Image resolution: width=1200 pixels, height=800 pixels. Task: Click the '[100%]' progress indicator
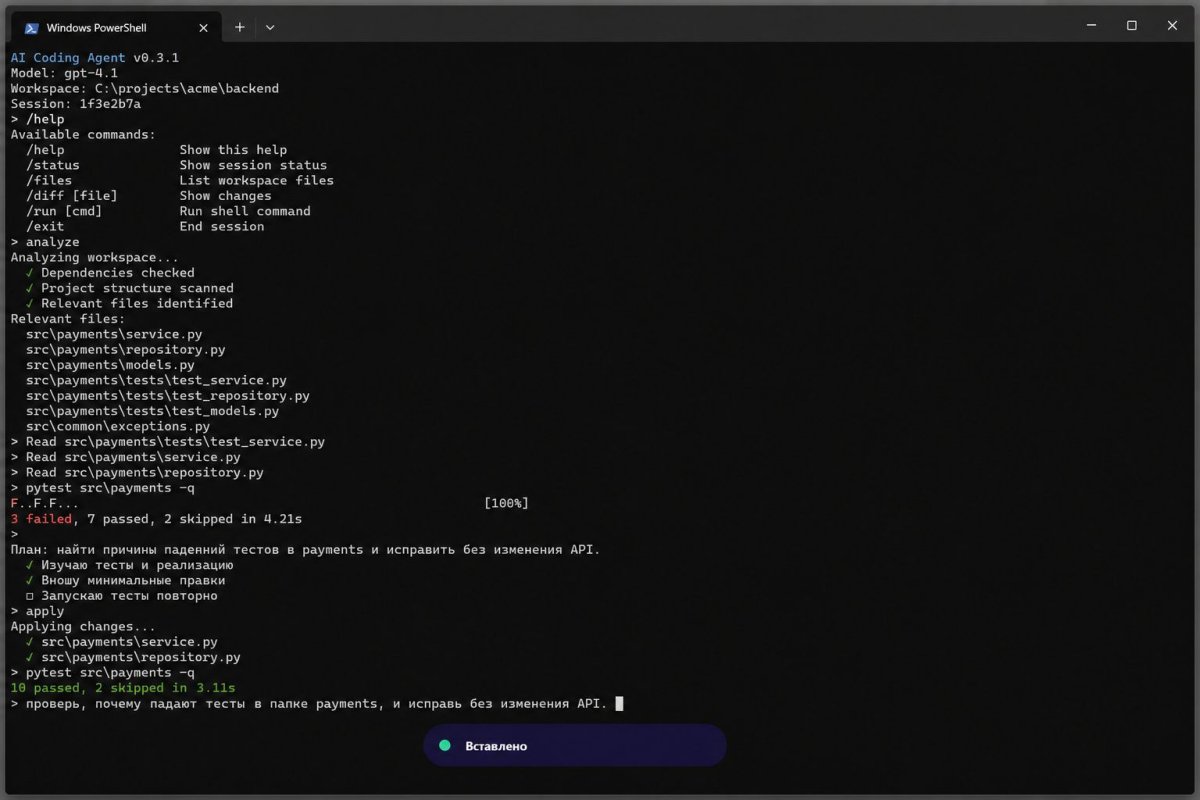click(506, 503)
